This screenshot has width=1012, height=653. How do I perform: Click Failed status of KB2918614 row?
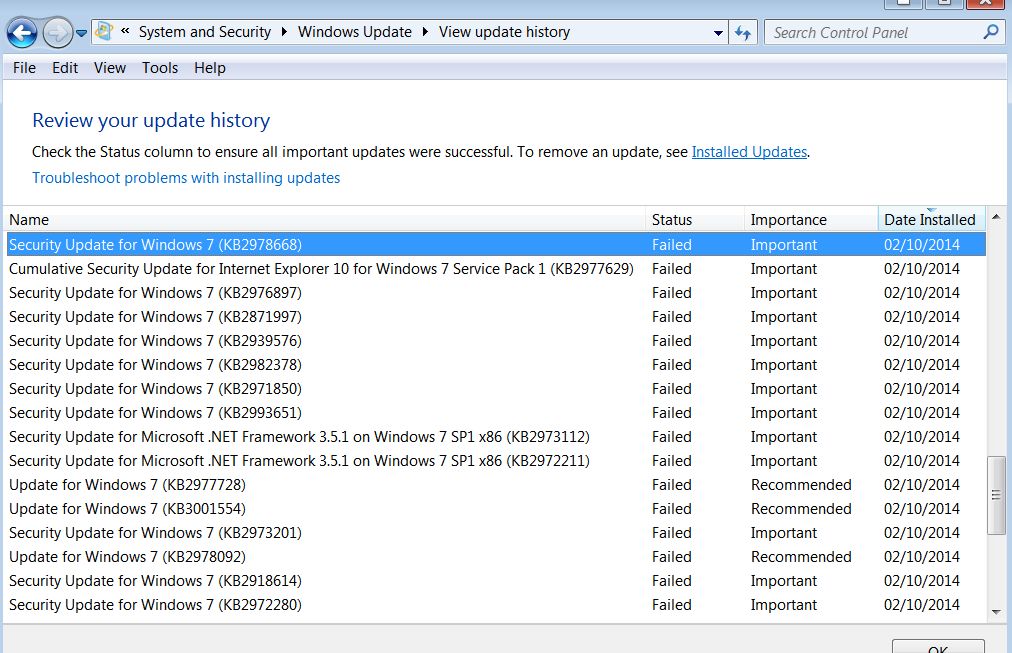671,581
